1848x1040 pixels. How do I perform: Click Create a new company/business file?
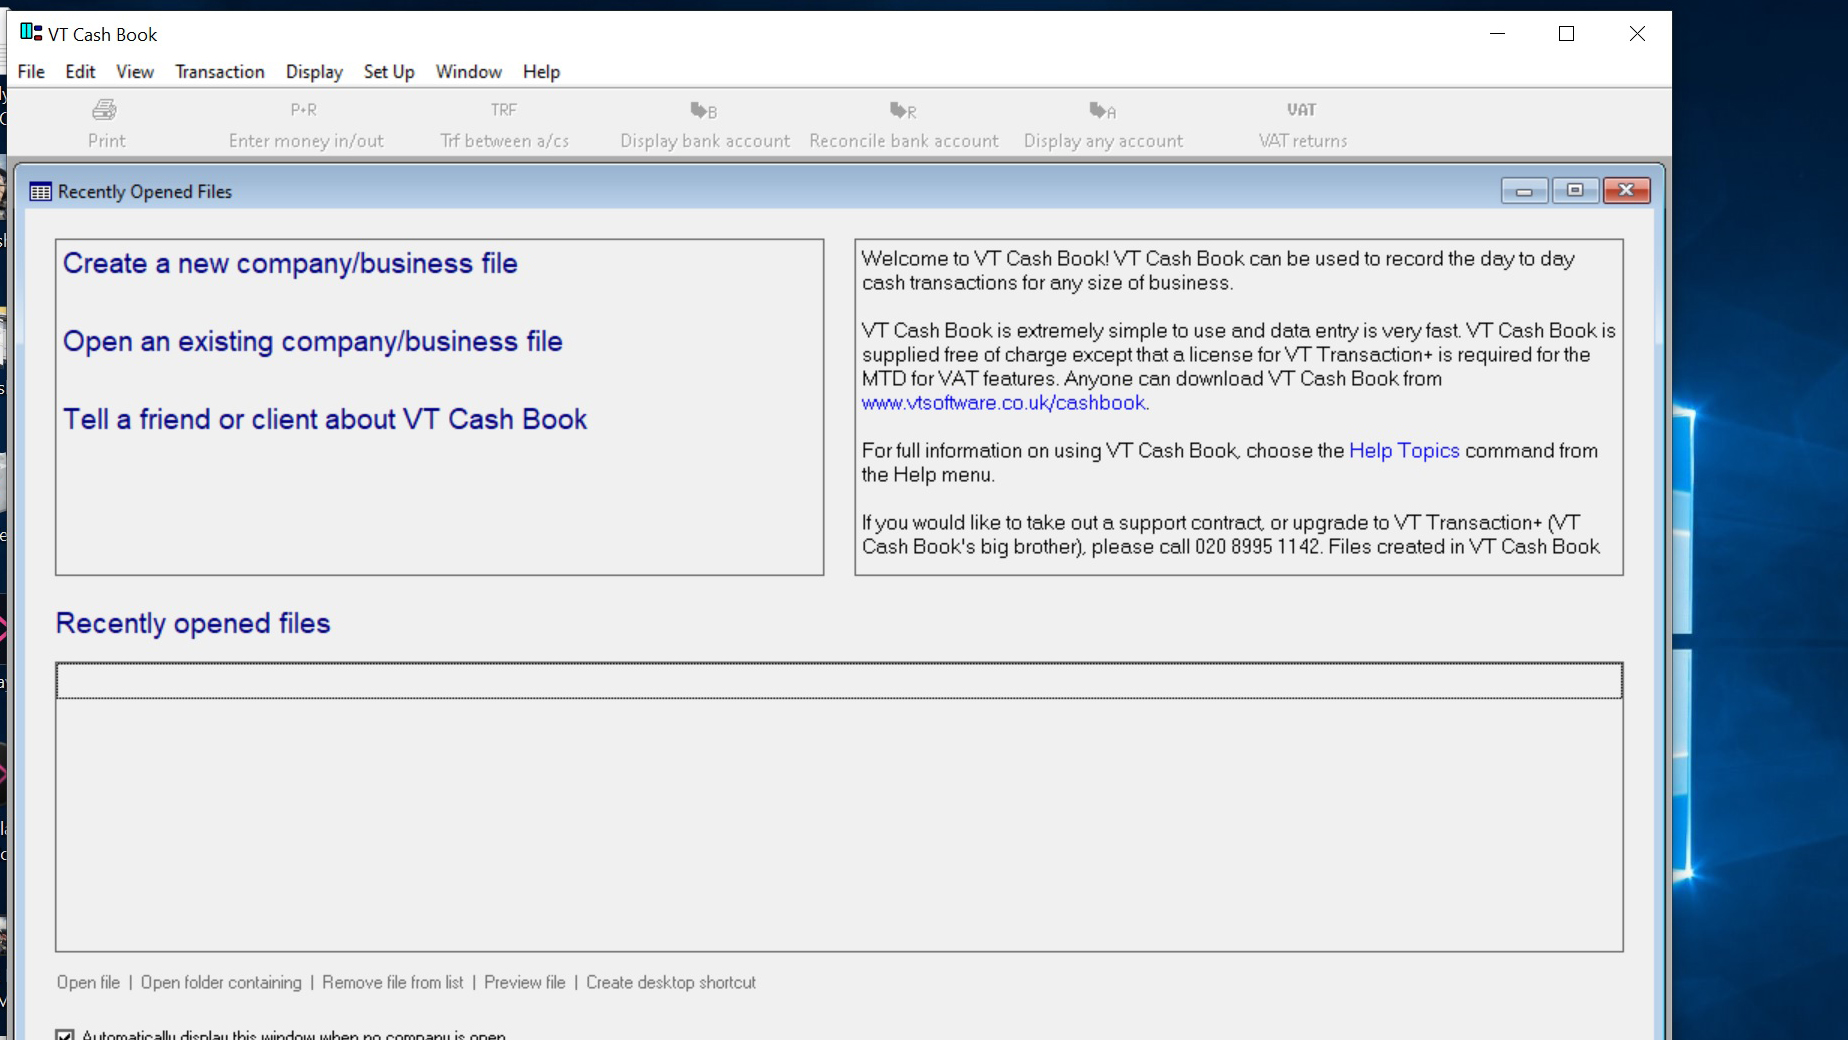pos(290,263)
